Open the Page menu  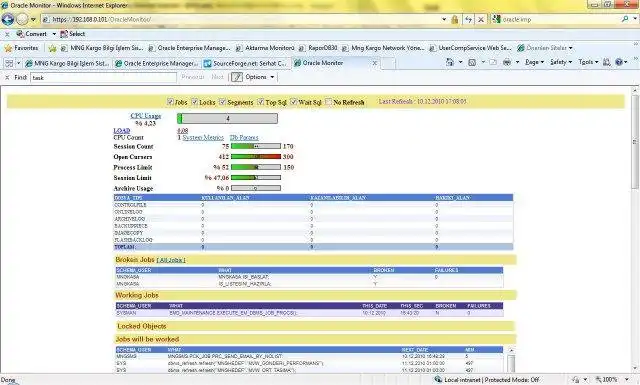pyautogui.click(x=534, y=62)
